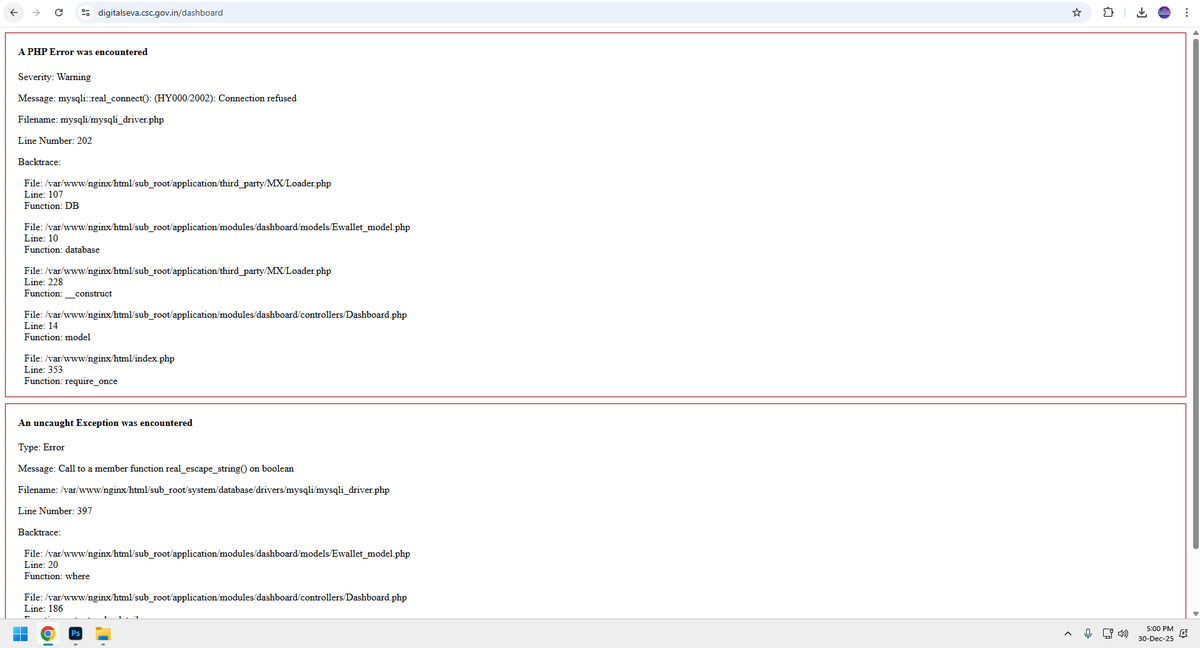View site information icon beside the URL

coord(86,13)
